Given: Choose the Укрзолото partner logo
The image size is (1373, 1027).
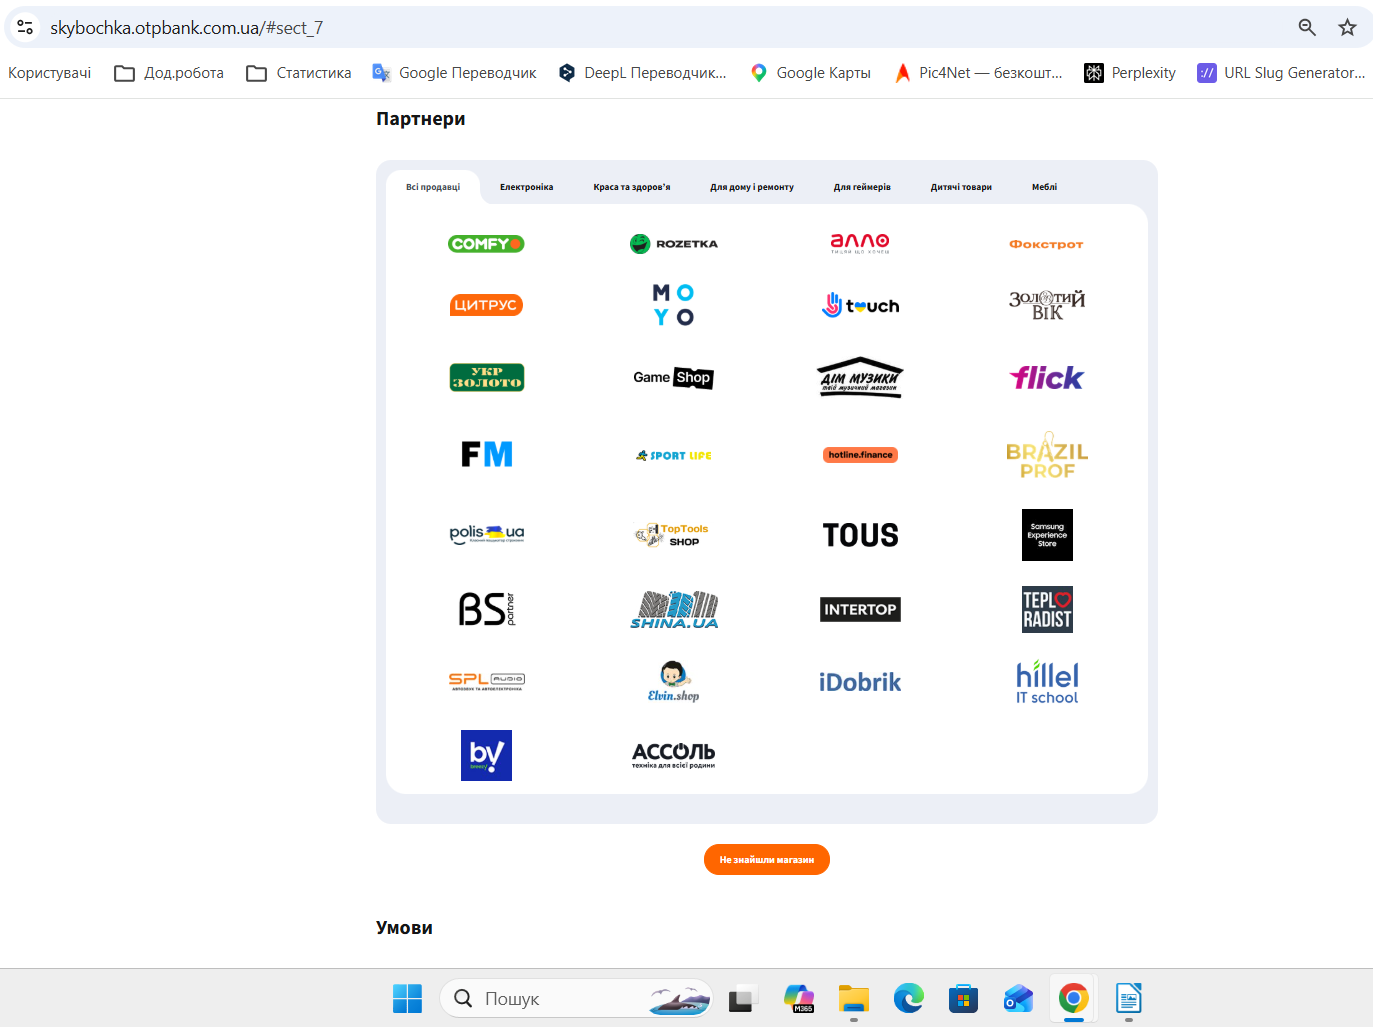Looking at the screenshot, I should click(x=487, y=378).
